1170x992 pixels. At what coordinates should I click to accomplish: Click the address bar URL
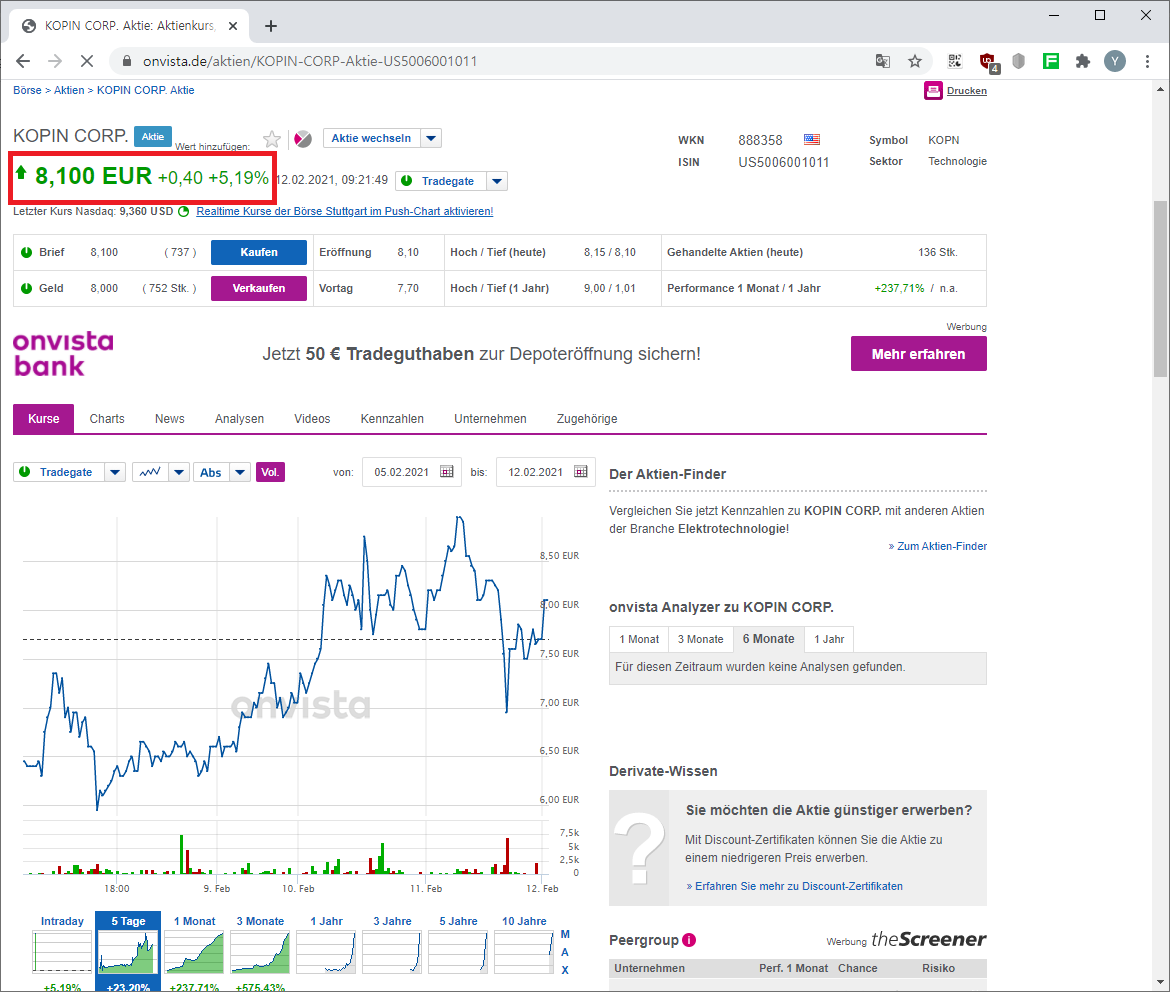310,61
